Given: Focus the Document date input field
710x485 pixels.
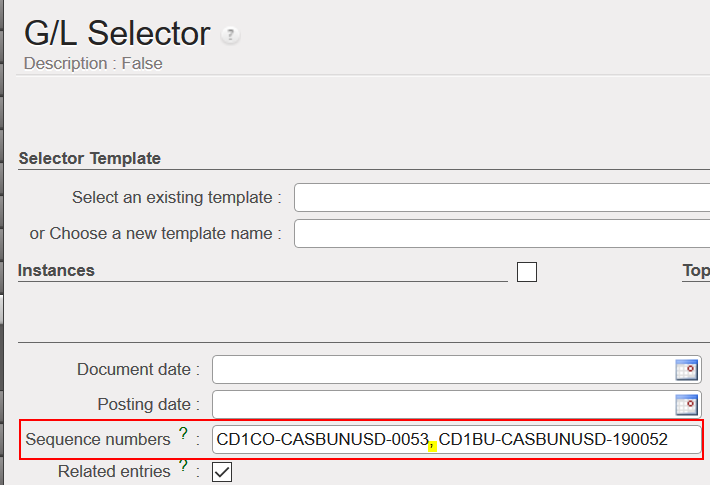Looking at the screenshot, I should 442,369.
